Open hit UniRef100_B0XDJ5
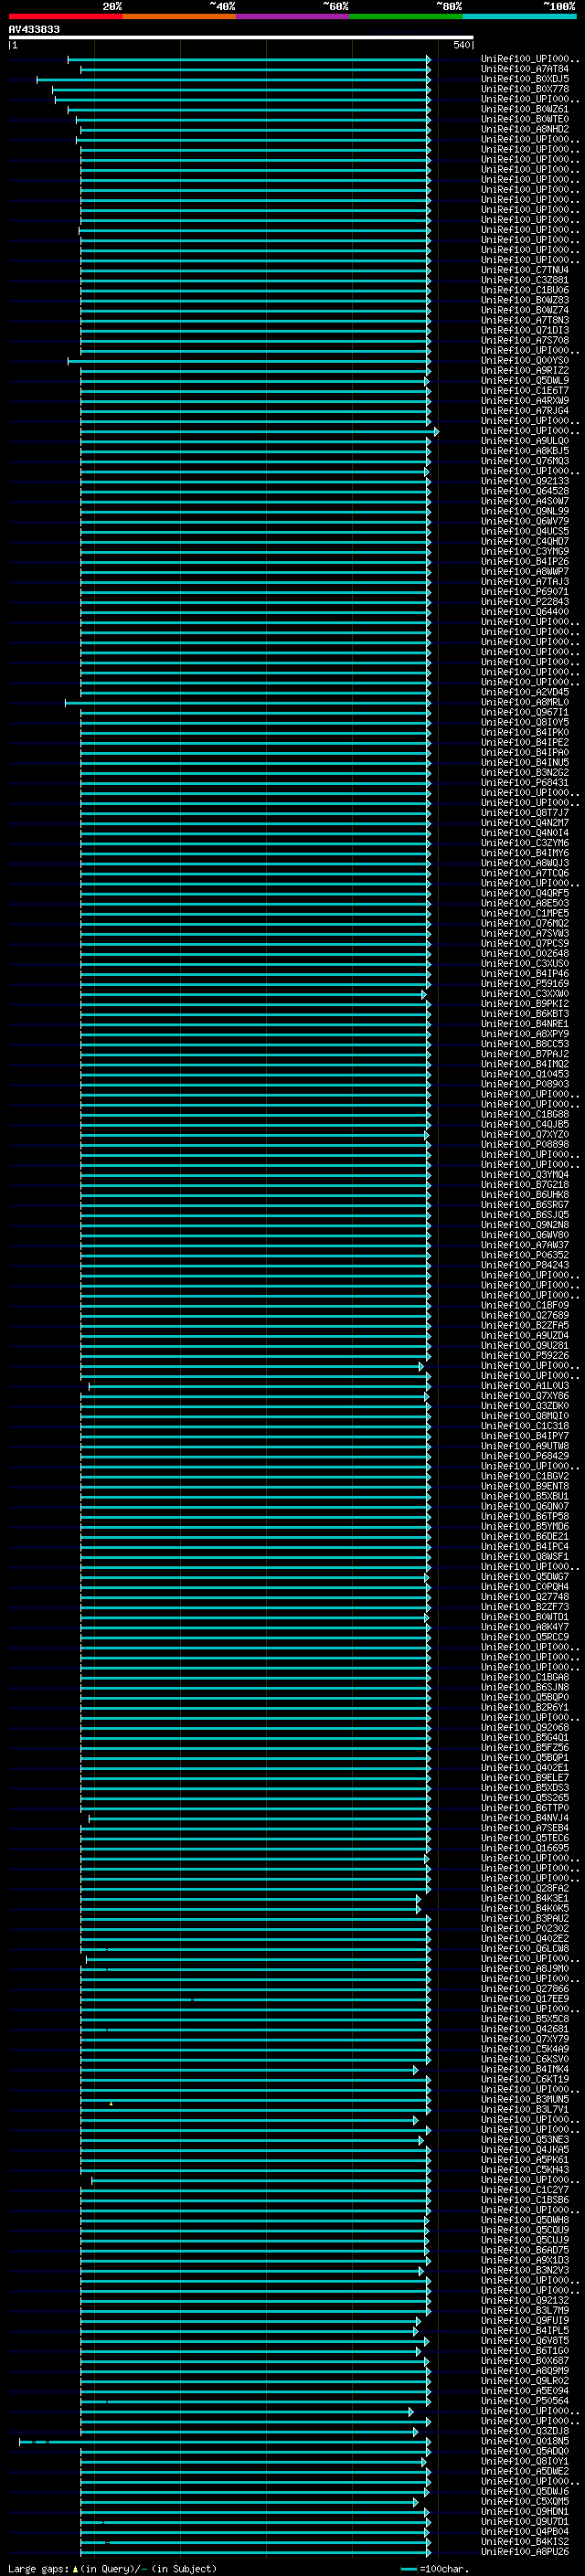This screenshot has width=585, height=2576. (x=524, y=79)
